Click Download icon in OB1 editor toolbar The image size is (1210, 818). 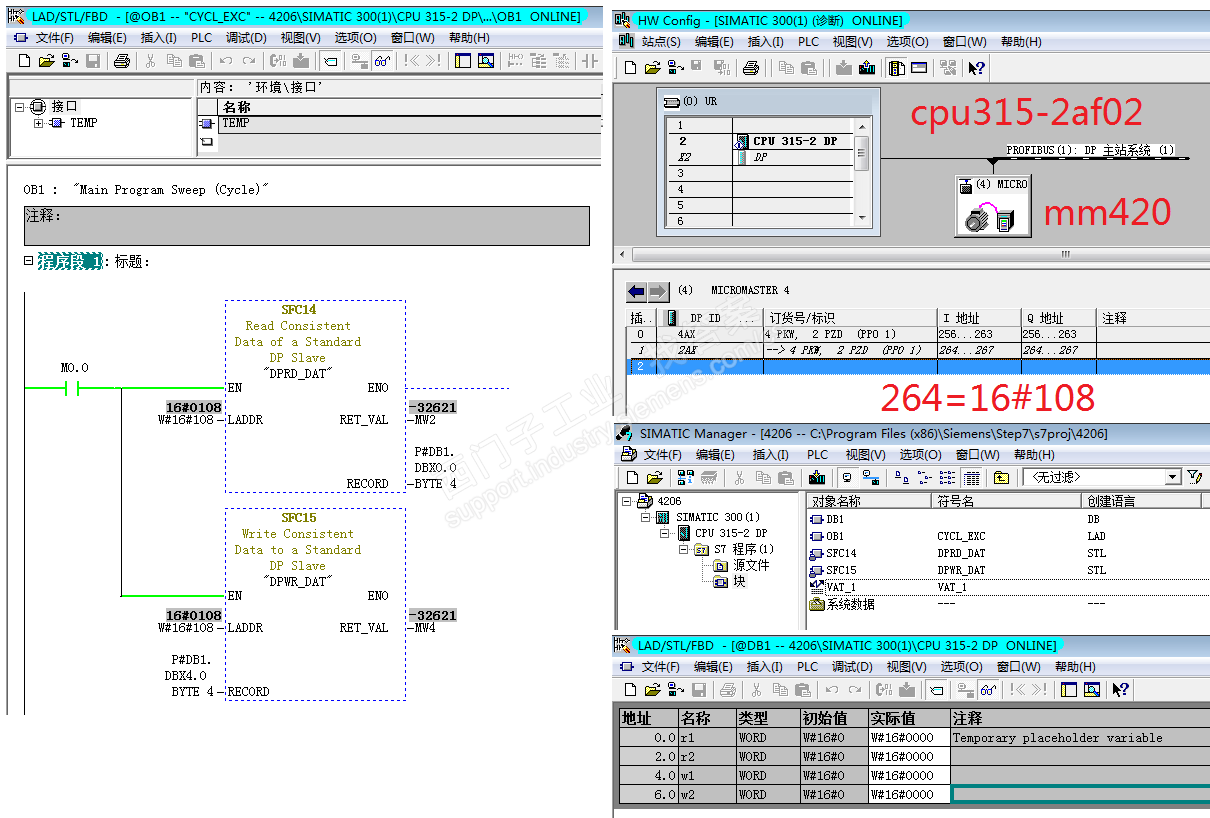point(300,61)
